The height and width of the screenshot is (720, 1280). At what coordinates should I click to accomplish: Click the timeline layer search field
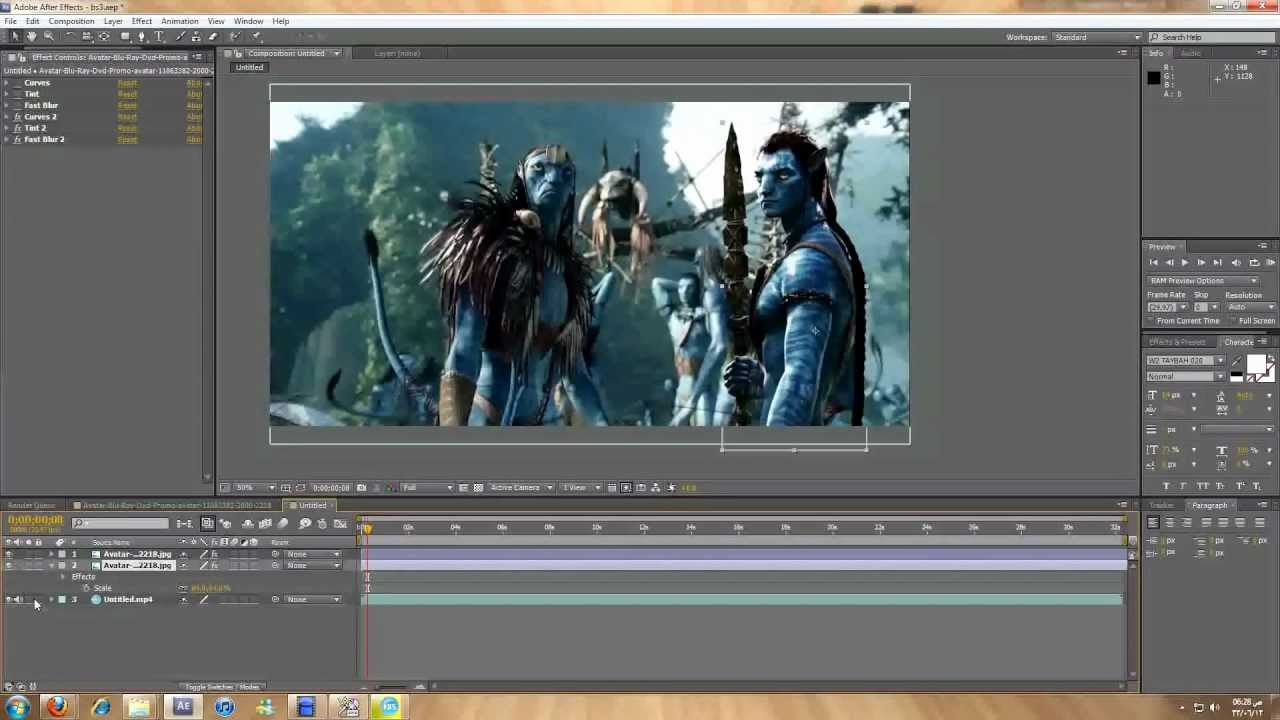120,523
